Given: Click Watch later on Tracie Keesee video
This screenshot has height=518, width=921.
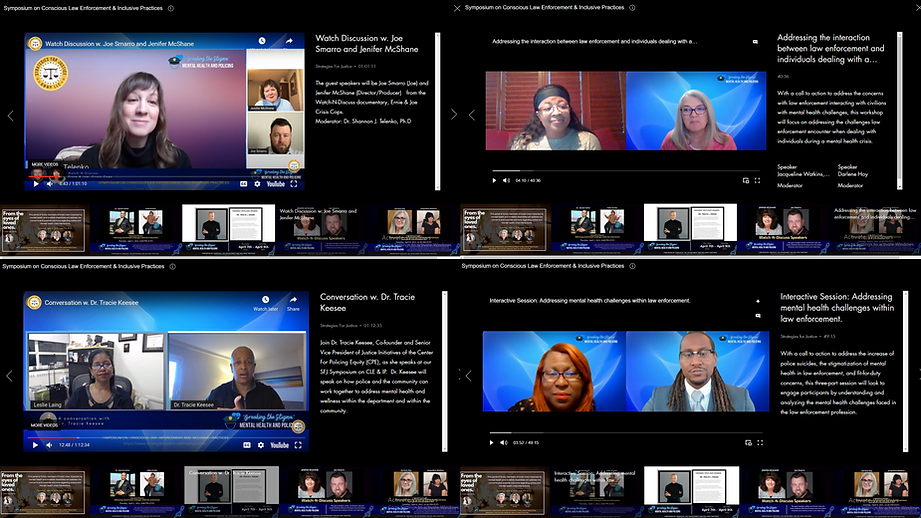Looking at the screenshot, I should [x=265, y=303].
